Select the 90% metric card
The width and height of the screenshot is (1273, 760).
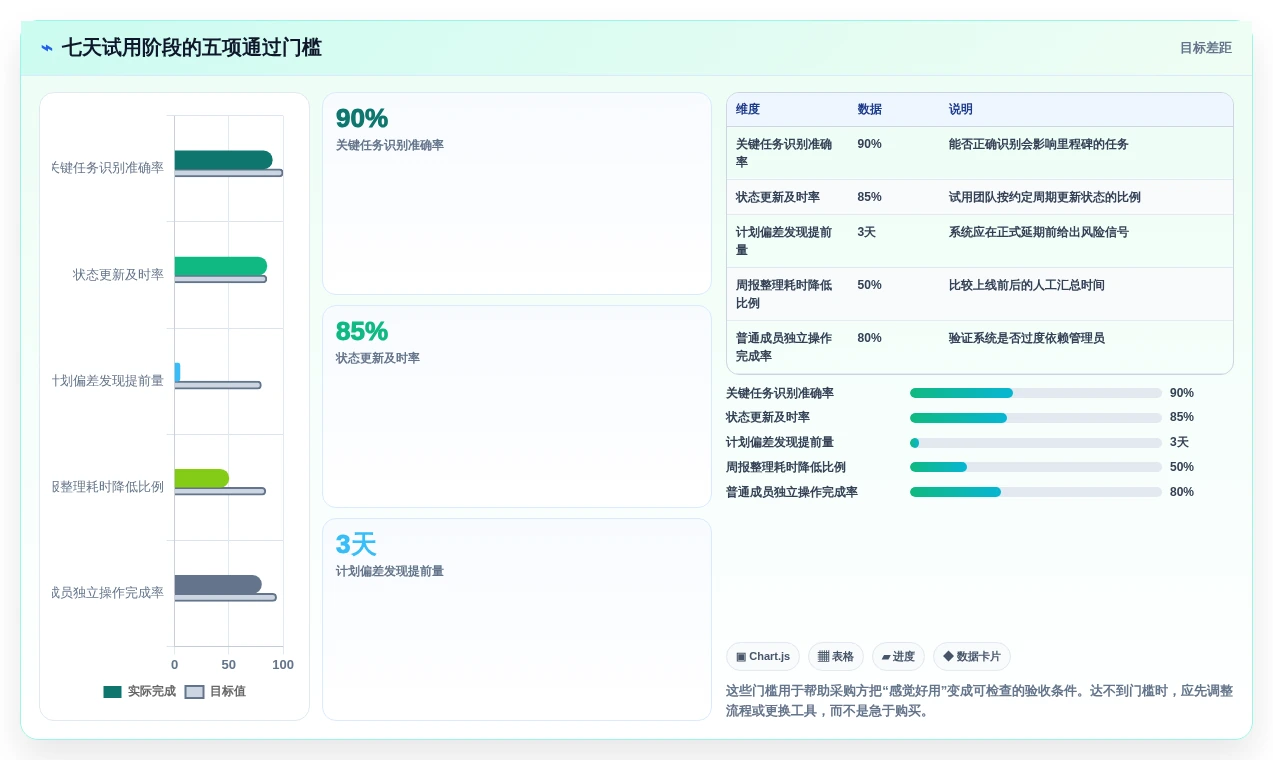point(516,193)
